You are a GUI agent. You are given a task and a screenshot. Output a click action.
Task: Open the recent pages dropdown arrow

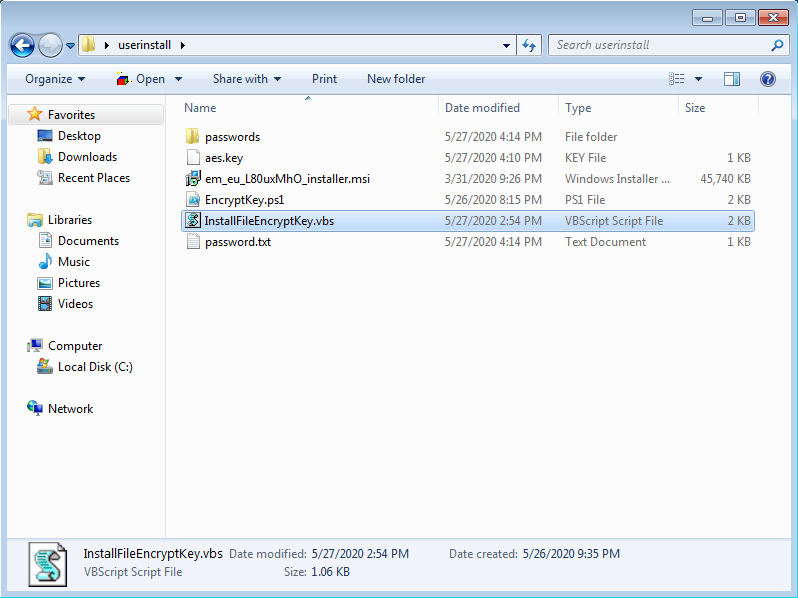[70, 46]
